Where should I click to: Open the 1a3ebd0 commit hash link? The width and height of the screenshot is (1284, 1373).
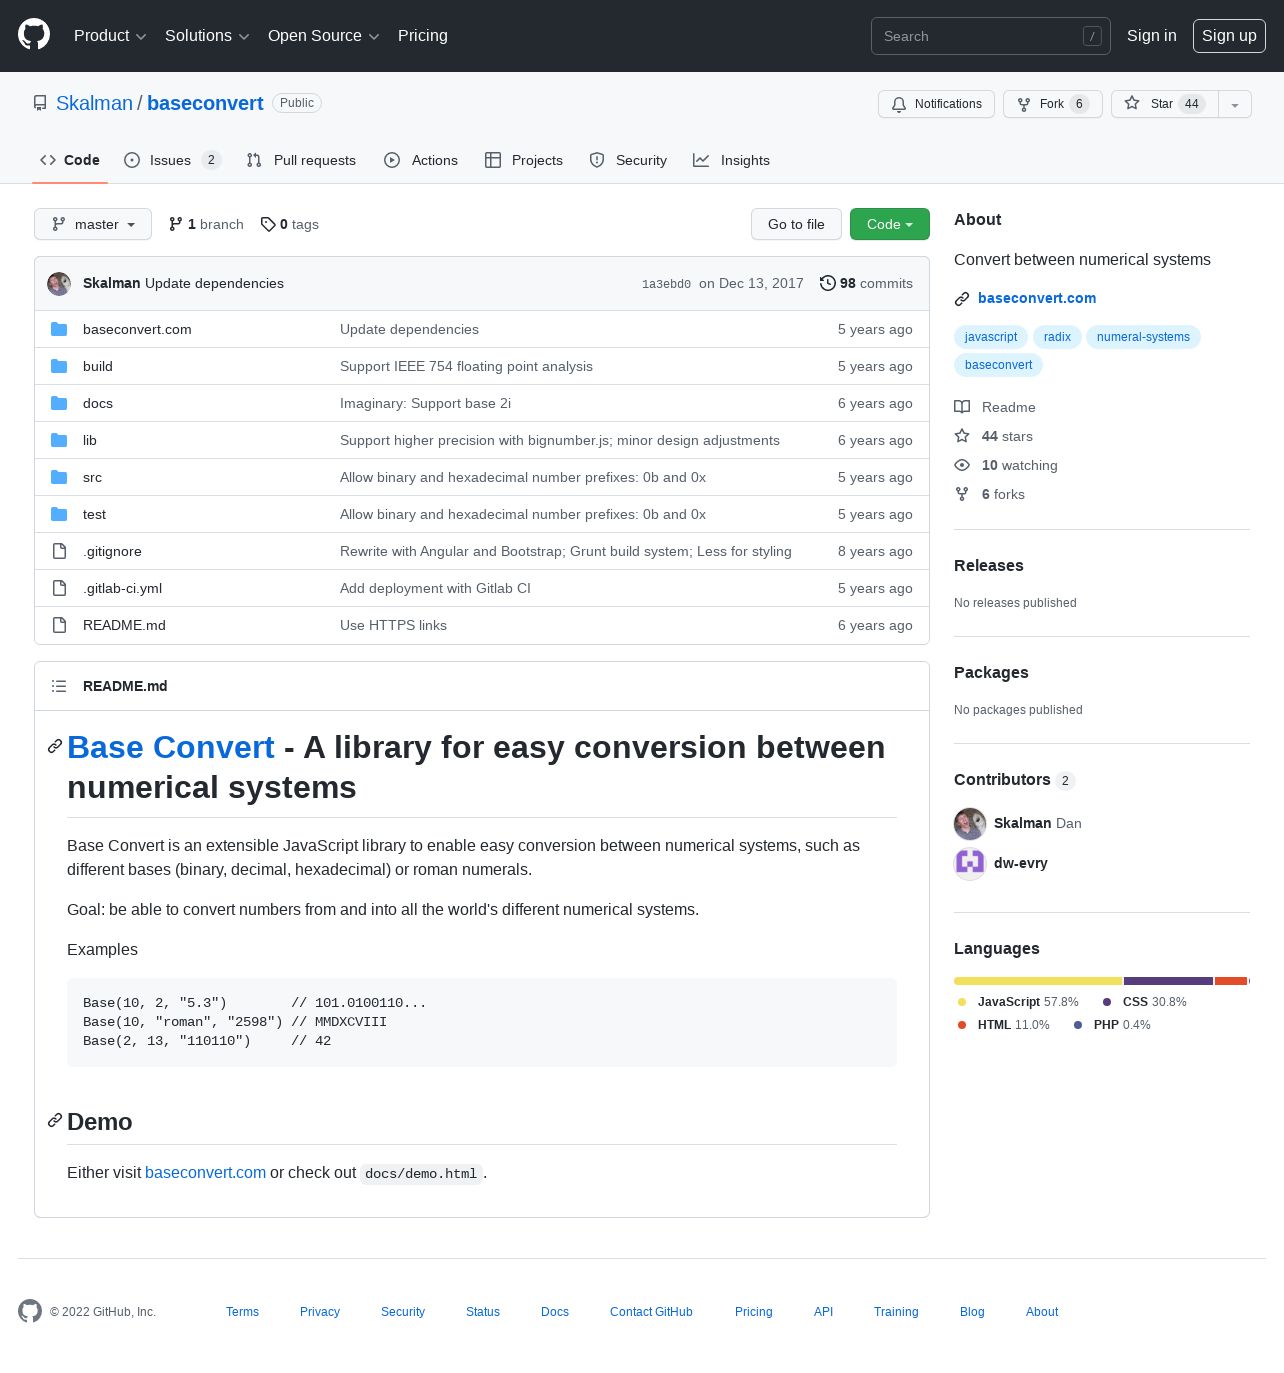tap(666, 284)
